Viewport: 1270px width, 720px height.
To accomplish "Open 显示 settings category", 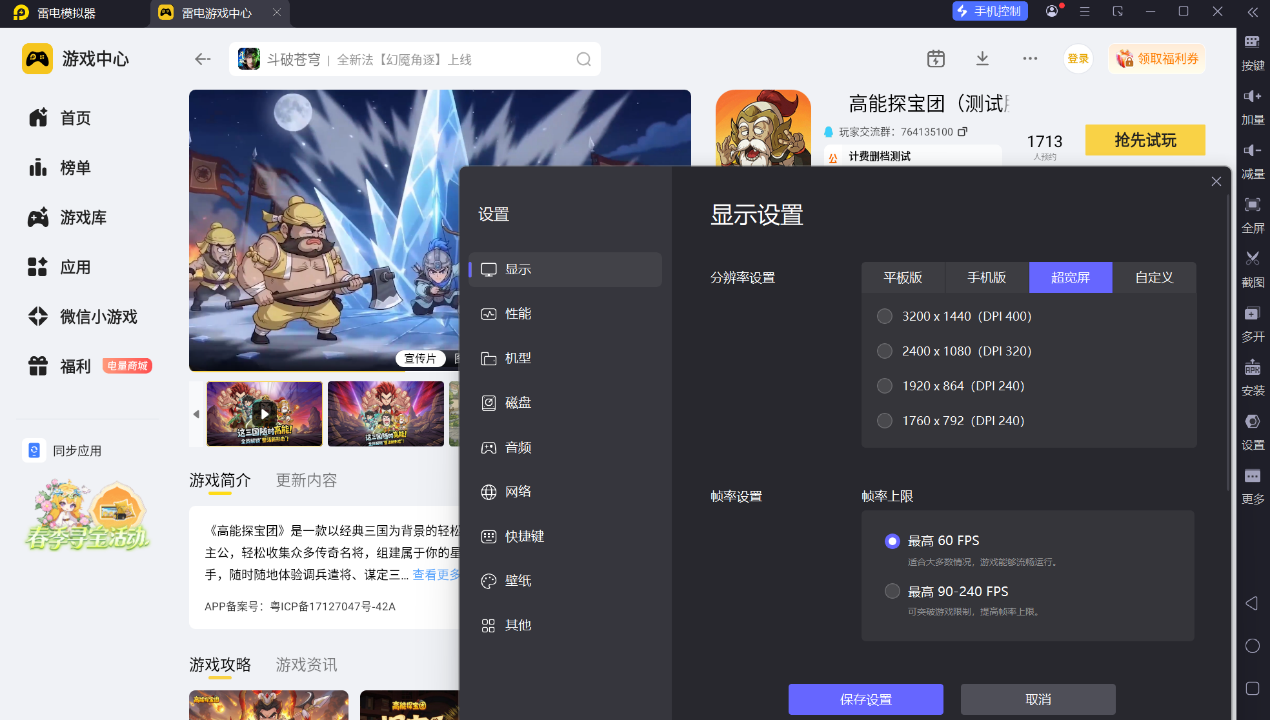I will [565, 270].
